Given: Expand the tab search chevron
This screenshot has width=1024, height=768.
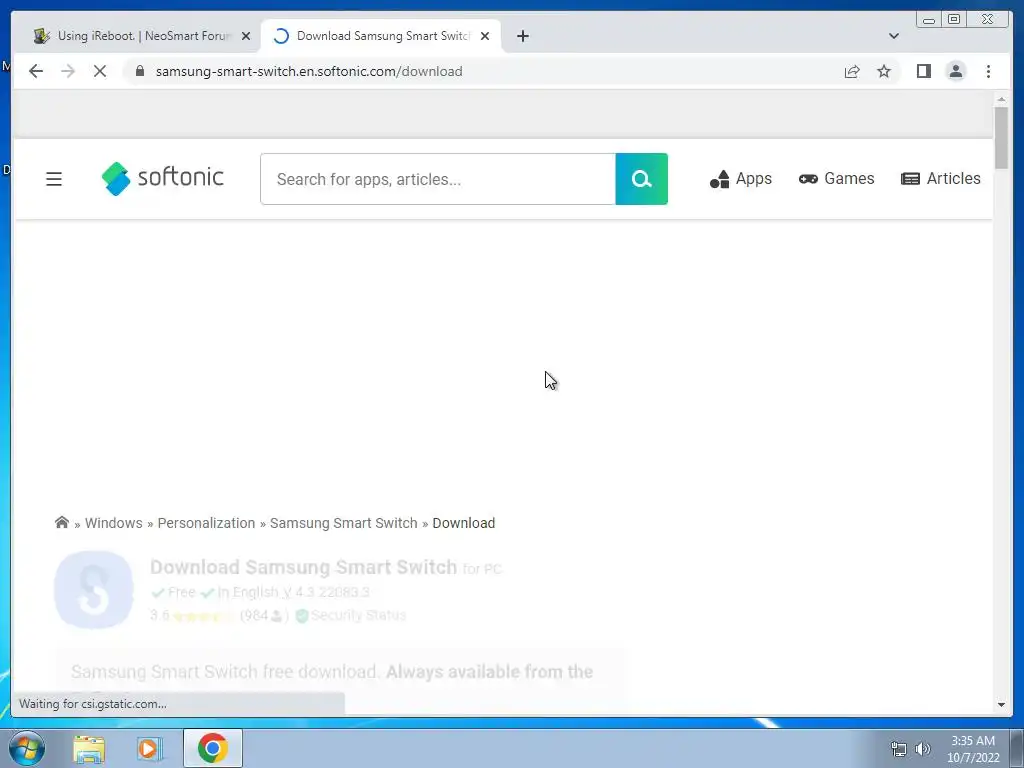Looking at the screenshot, I should (893, 36).
